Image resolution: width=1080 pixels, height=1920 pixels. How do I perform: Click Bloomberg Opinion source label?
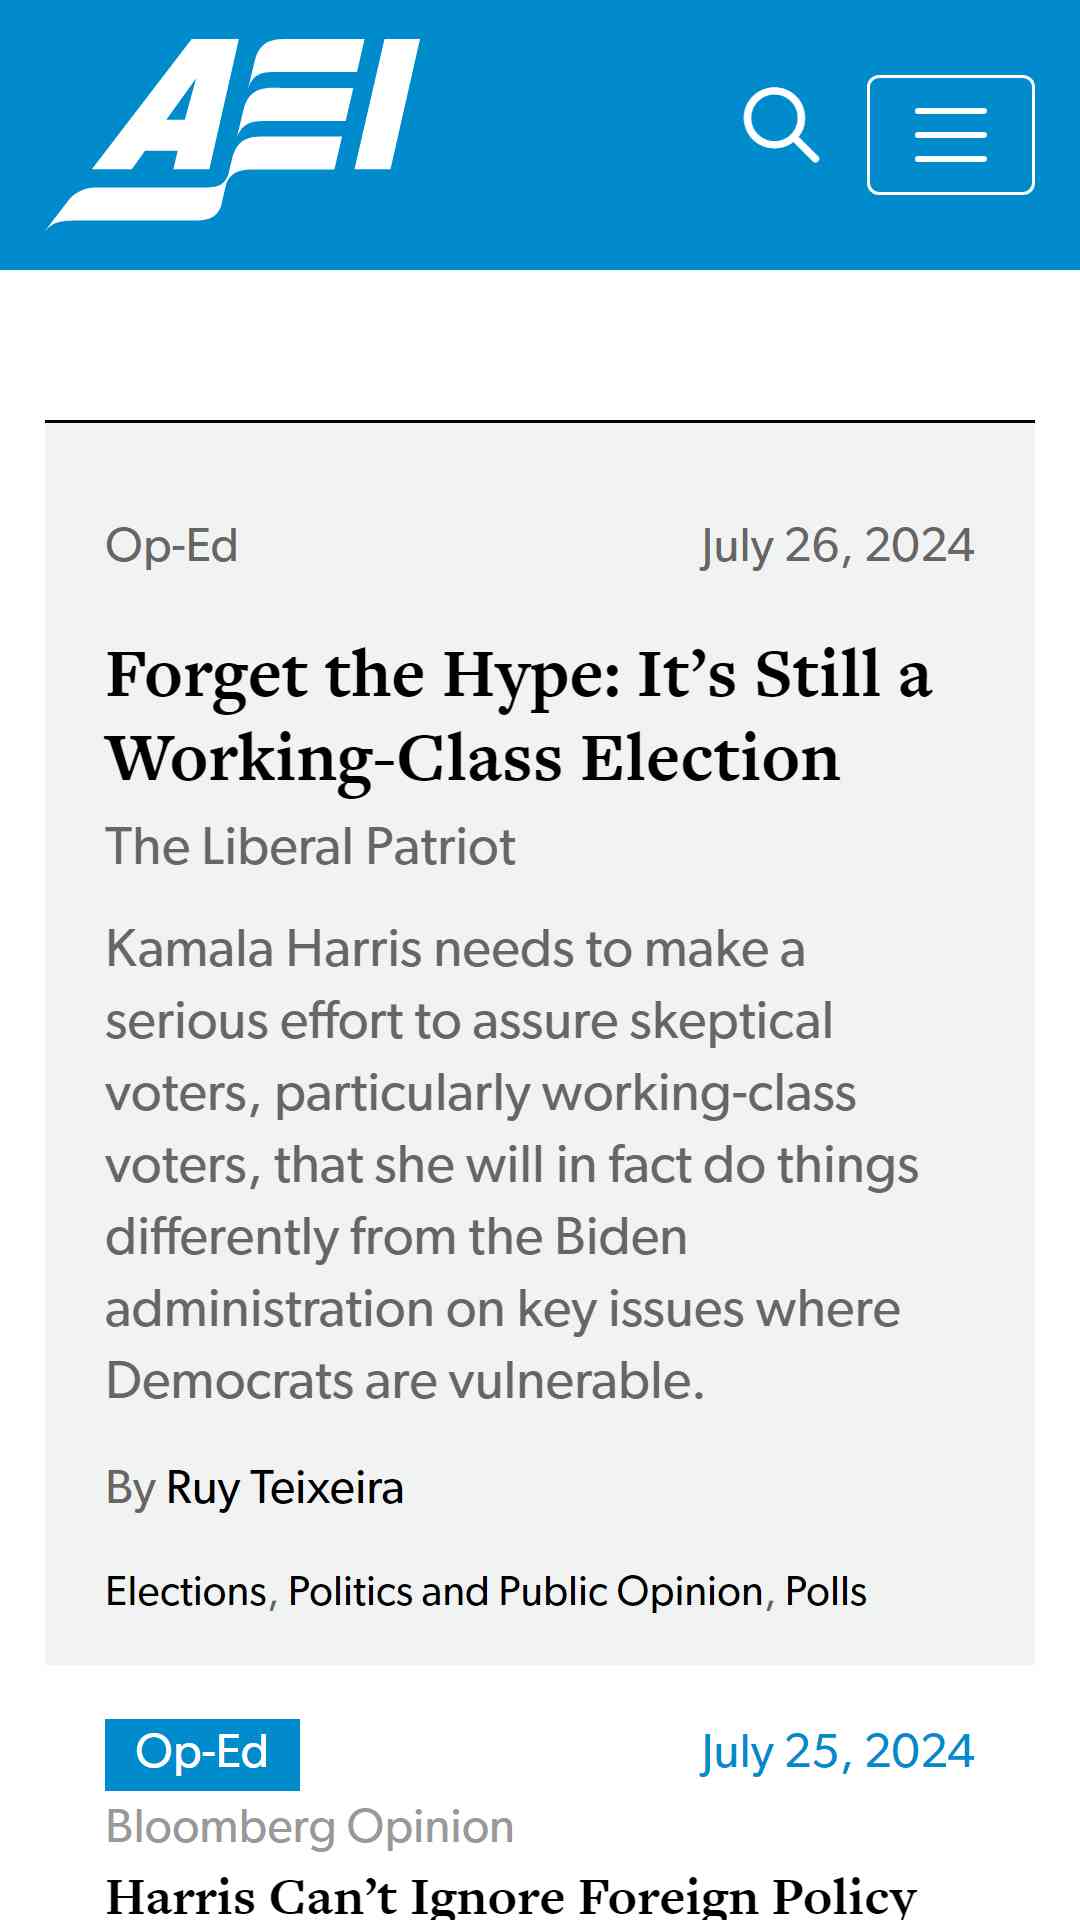click(310, 1827)
